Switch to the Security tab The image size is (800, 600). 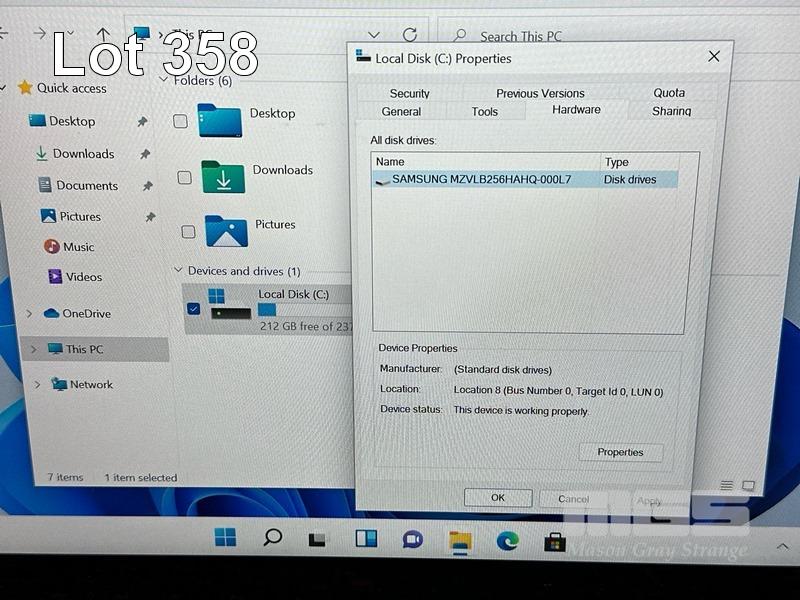pos(409,93)
